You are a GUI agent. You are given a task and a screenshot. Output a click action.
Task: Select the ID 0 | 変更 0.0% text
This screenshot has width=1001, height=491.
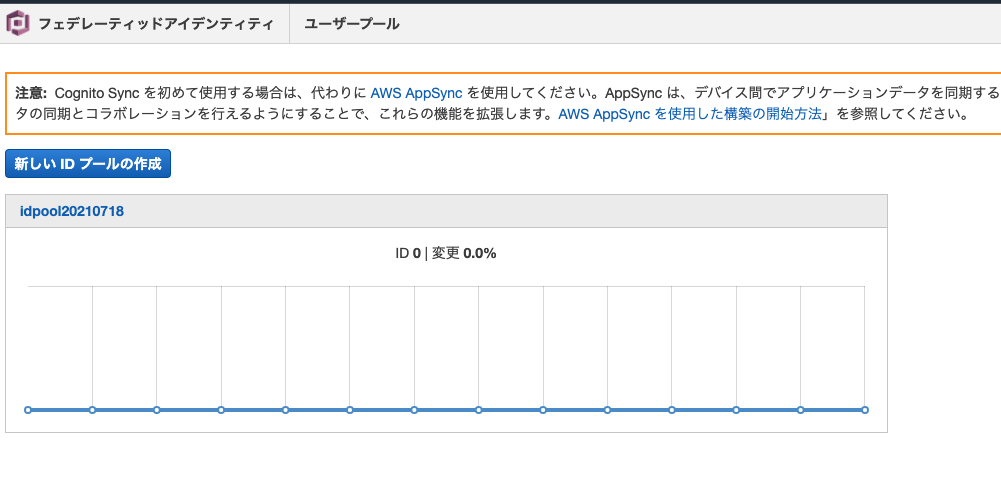(446, 253)
